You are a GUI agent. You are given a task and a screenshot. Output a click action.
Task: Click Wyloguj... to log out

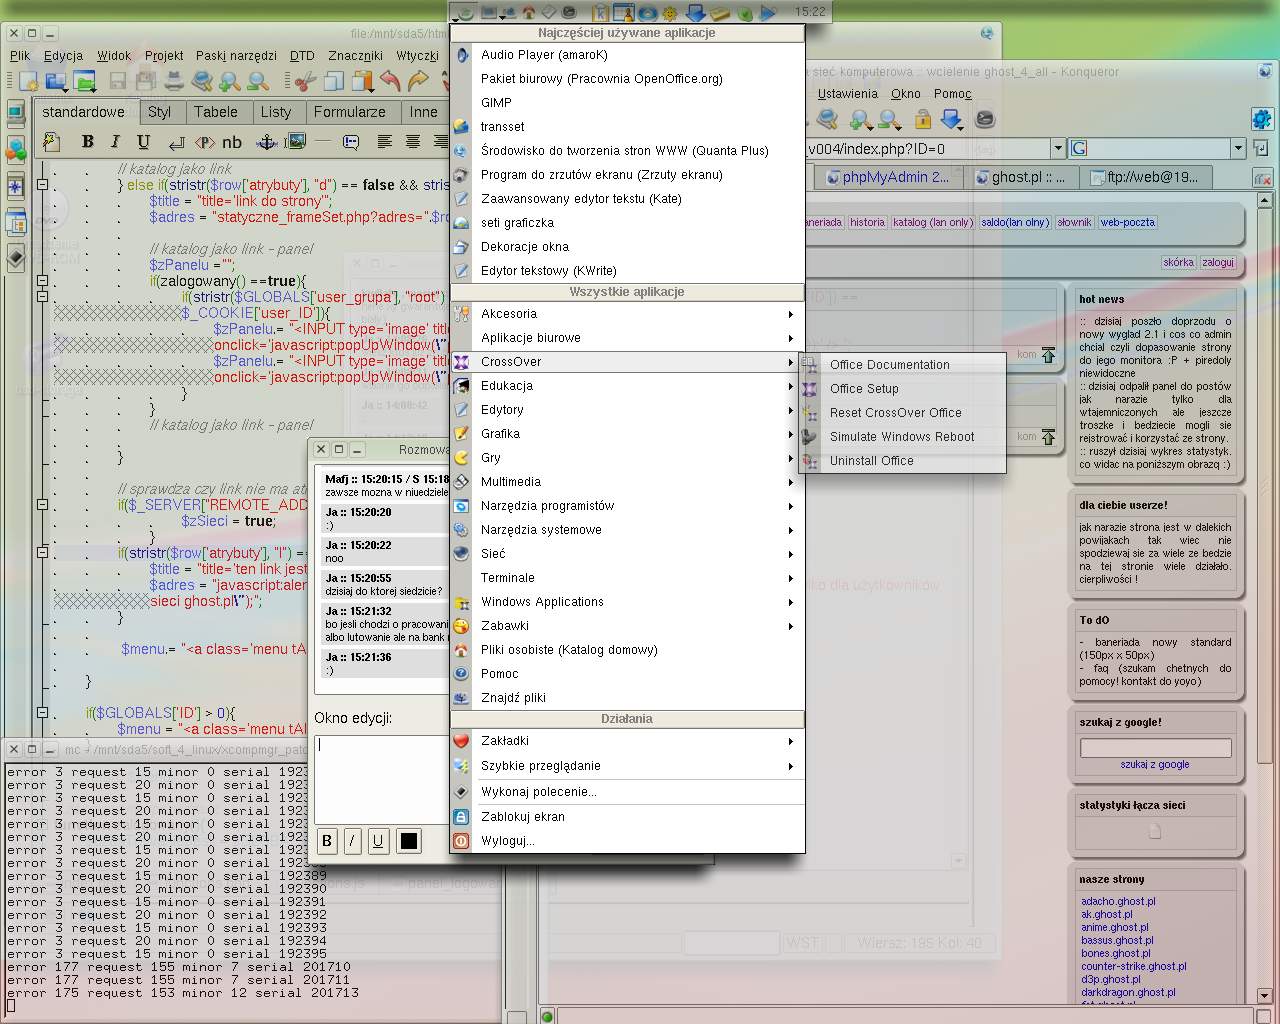627,841
